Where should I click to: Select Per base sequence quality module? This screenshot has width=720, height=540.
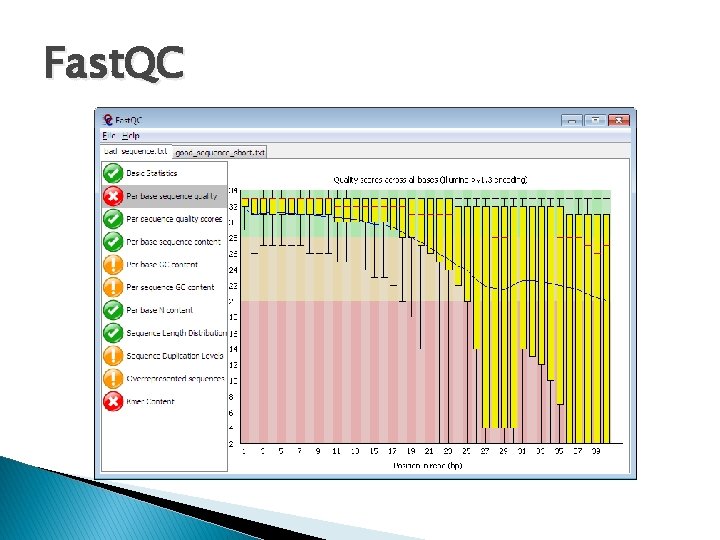point(164,196)
